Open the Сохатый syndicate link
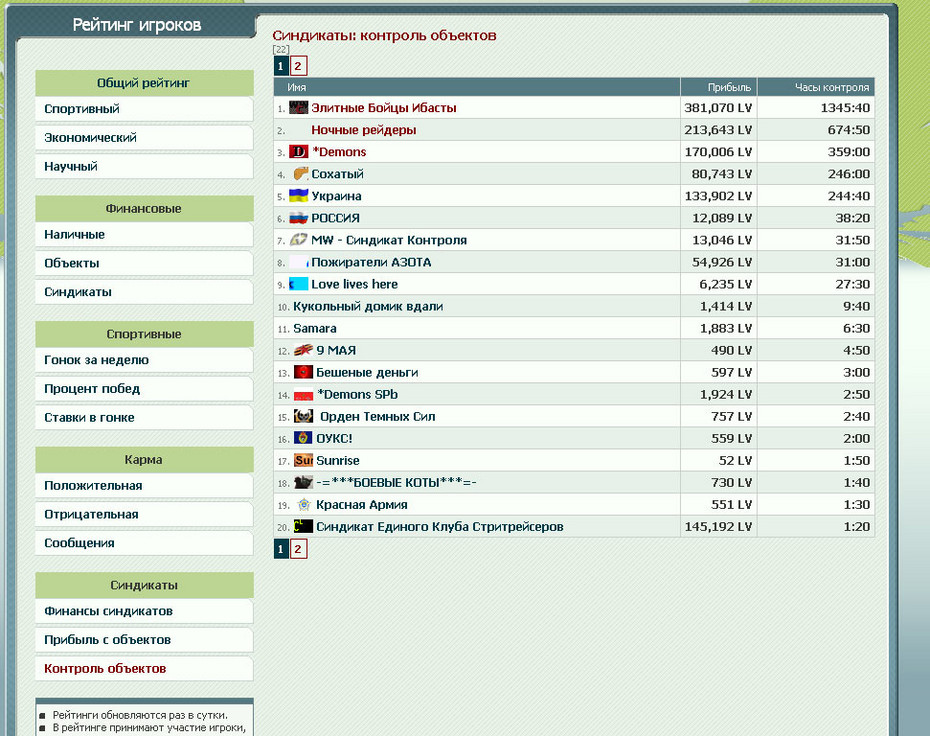This screenshot has width=930, height=736. coord(337,174)
